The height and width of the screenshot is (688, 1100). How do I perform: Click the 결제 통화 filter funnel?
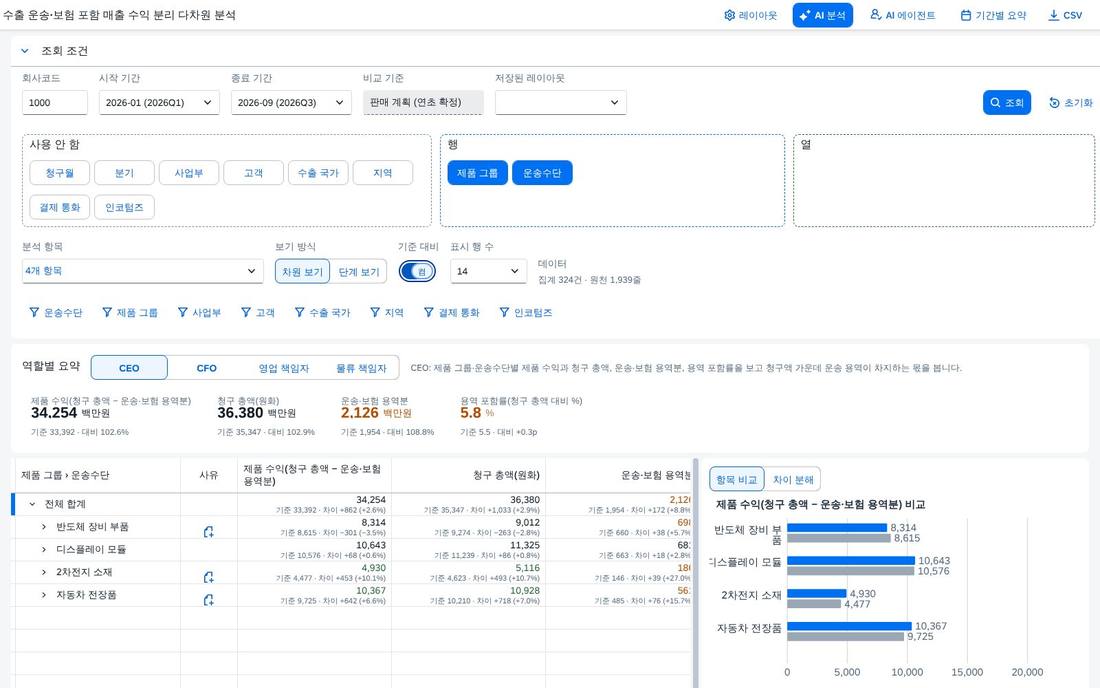(x=452, y=312)
